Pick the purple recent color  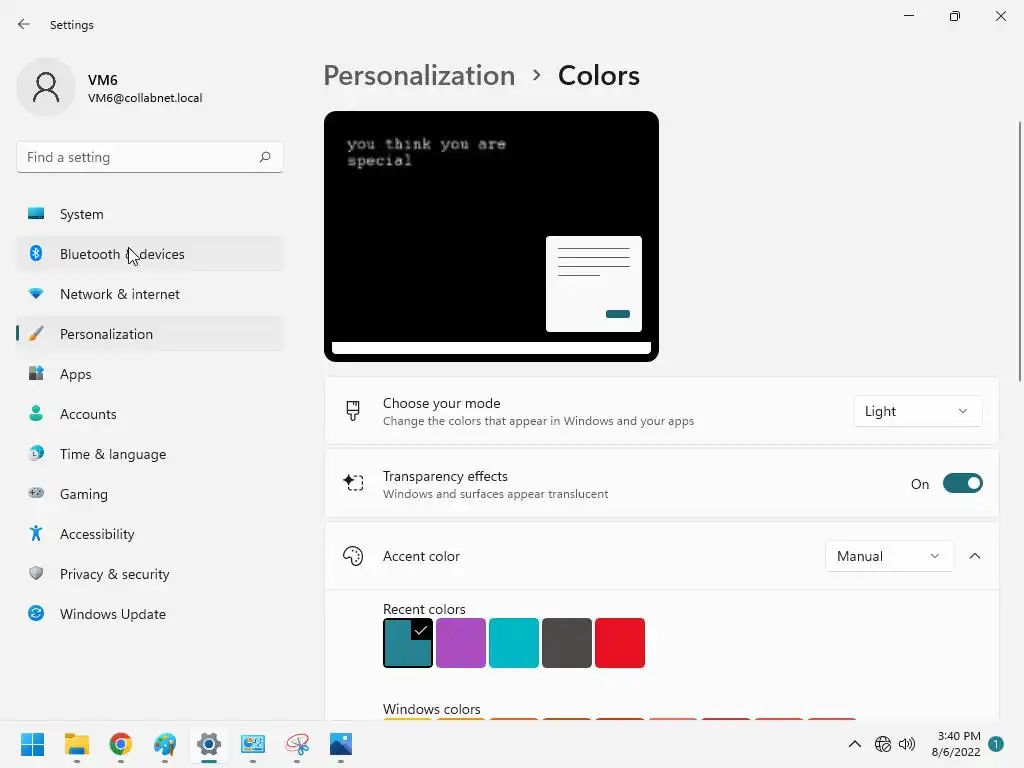(460, 643)
